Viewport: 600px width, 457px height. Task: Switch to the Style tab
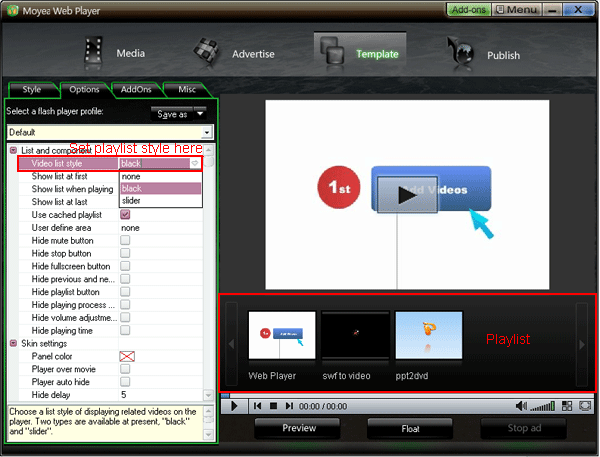(32, 90)
